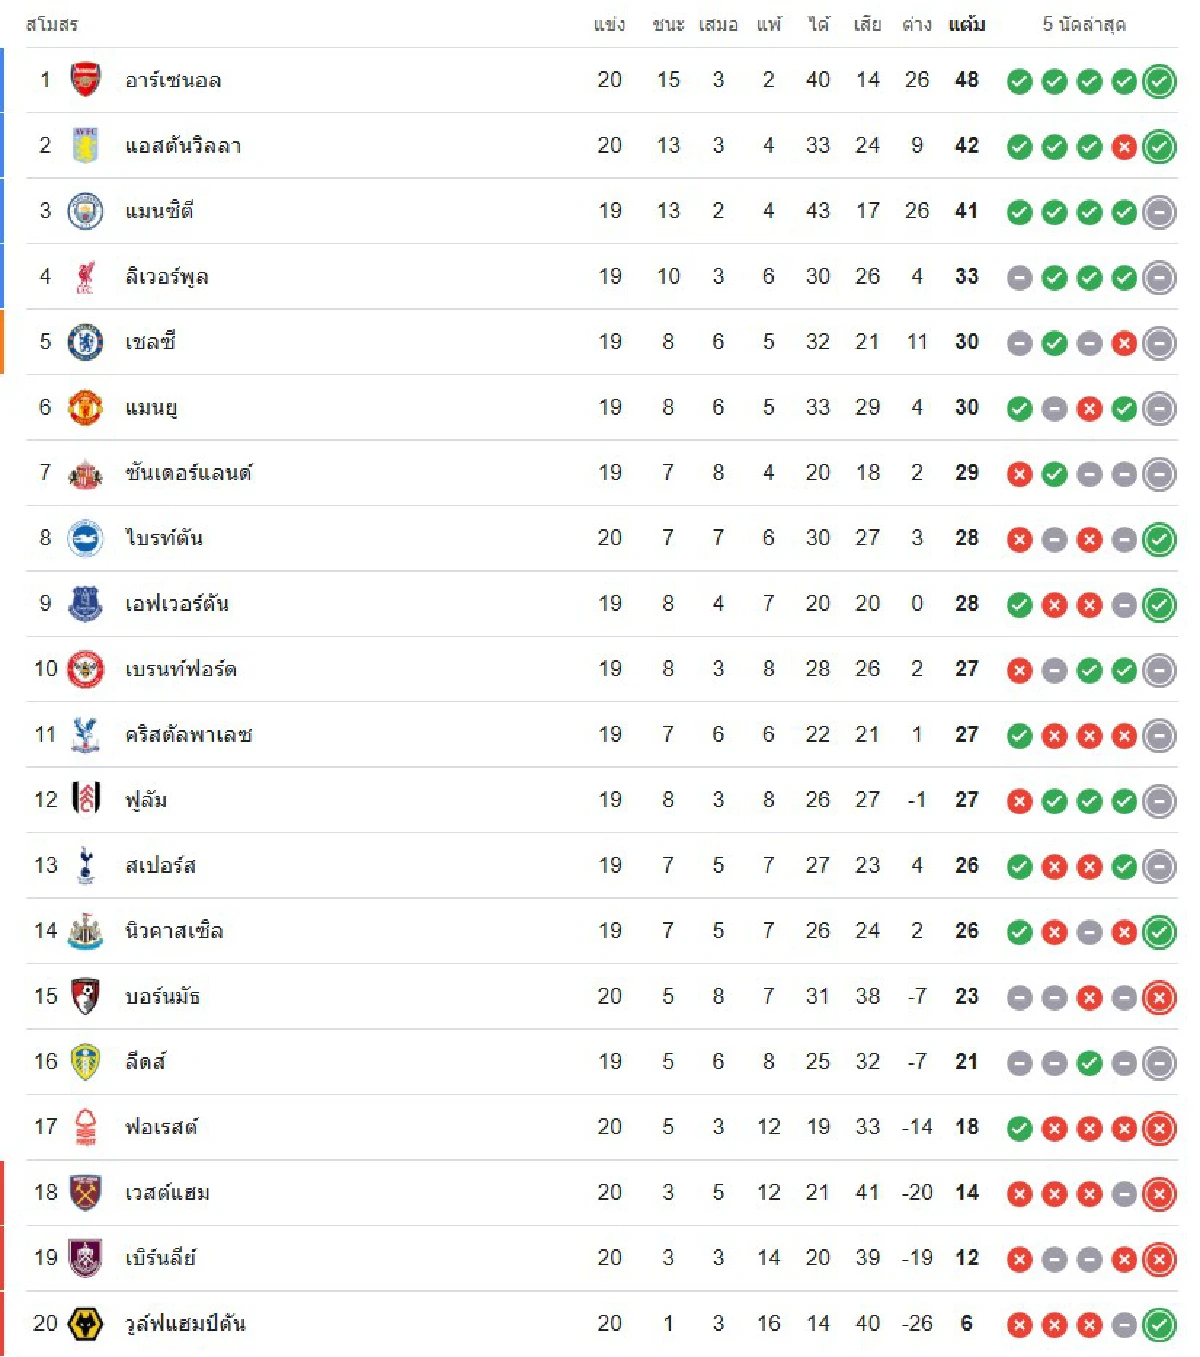Click Man City's upcoming match grey circle
Viewport: 1200px width, 1357px height.
pyautogui.click(x=1159, y=212)
